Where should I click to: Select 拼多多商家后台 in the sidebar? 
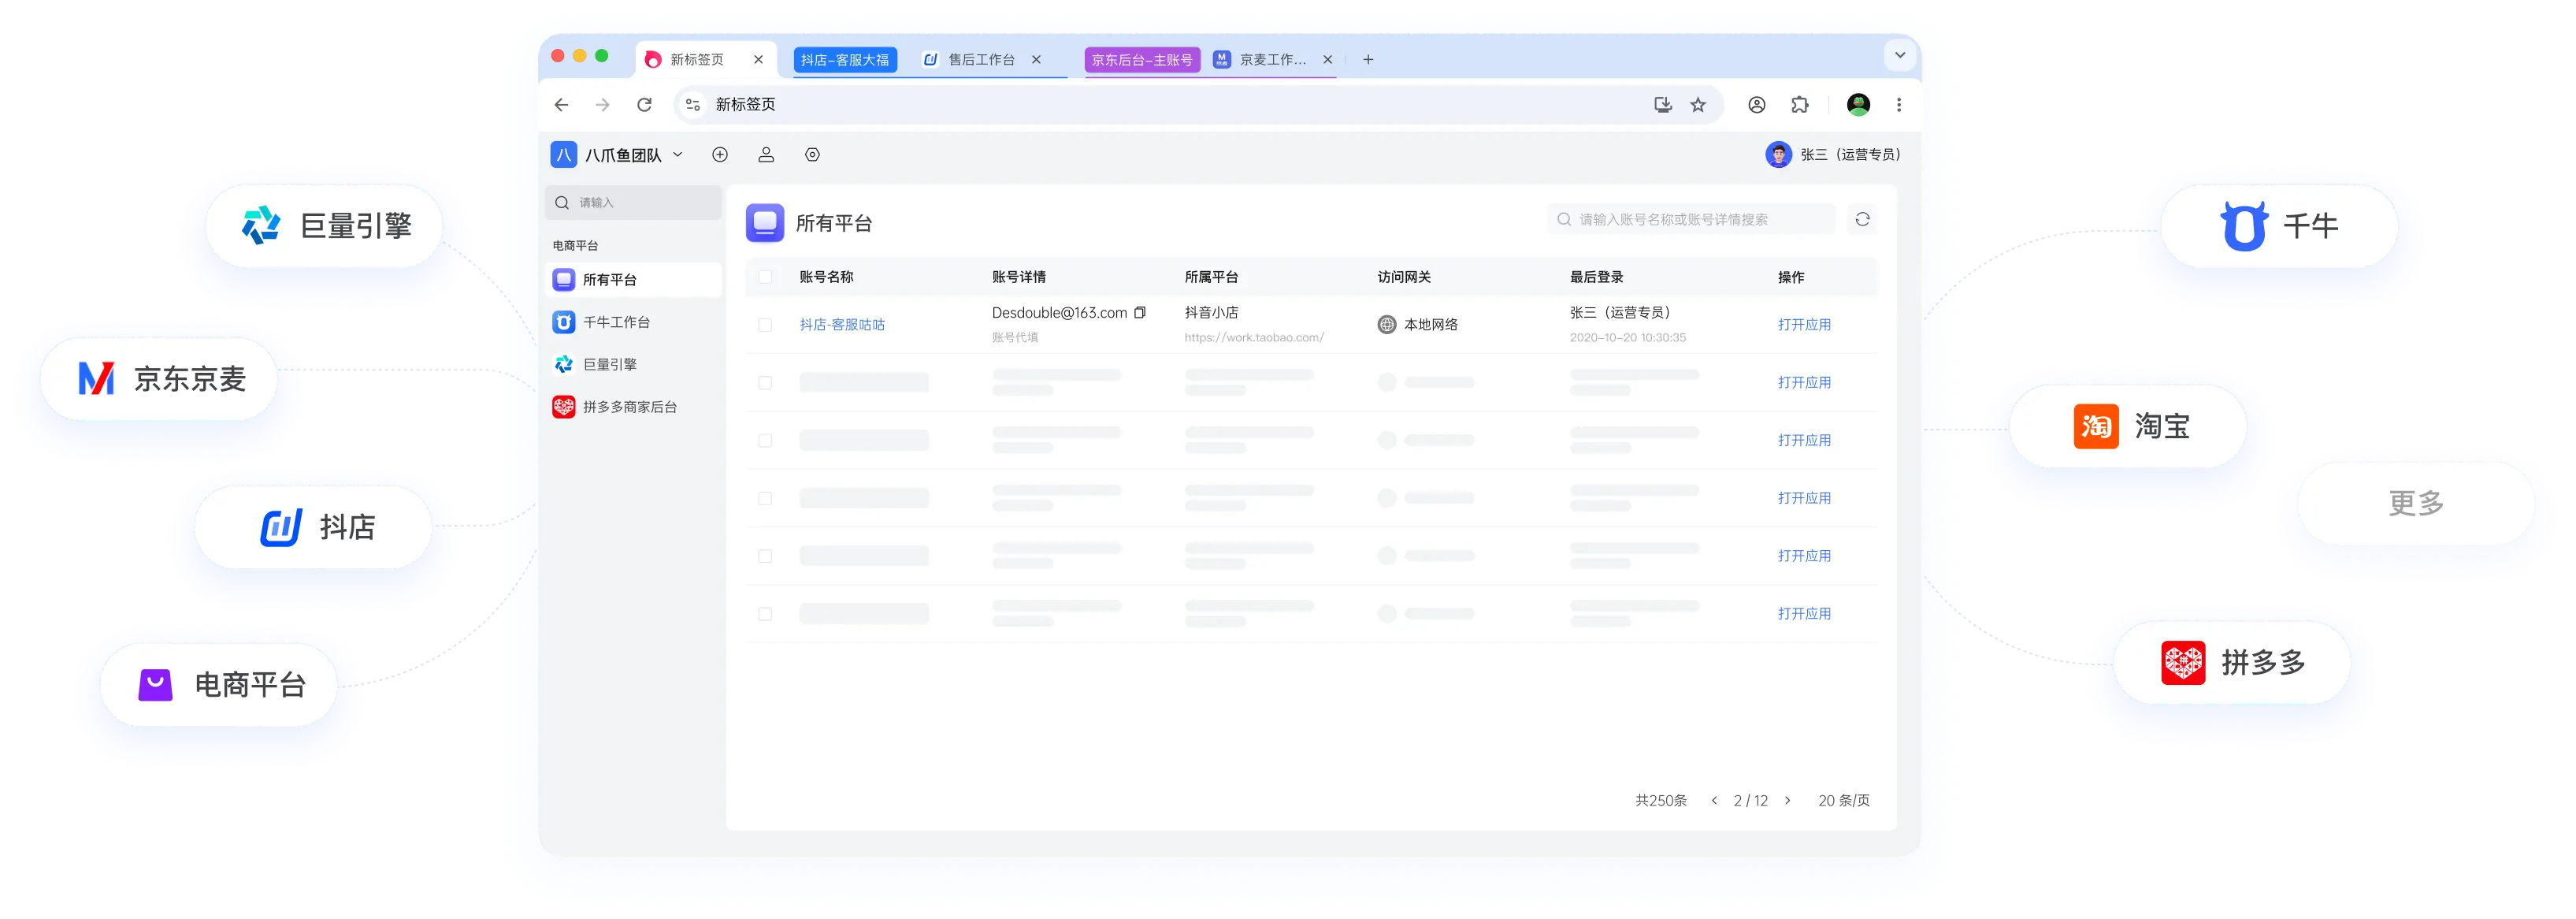coord(629,407)
